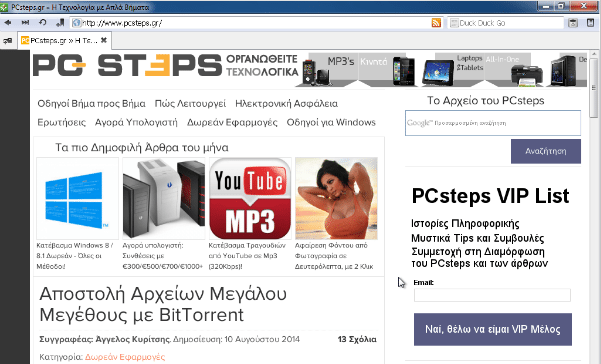Click the Τα πιο Δημοφιλή Άρθρα heading
This screenshot has height=364, width=601.
click(142, 148)
